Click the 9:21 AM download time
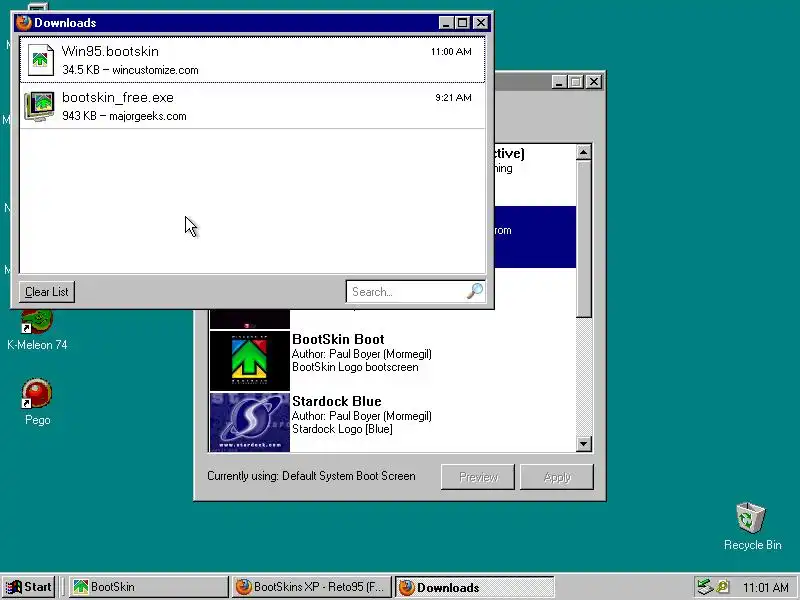The height and width of the screenshot is (600, 800). pos(453,97)
